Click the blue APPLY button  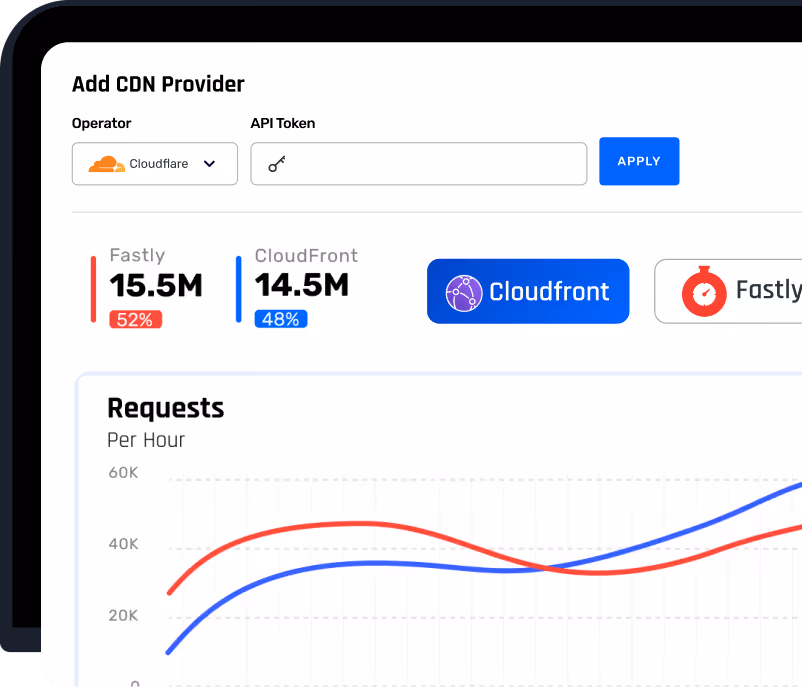(639, 161)
